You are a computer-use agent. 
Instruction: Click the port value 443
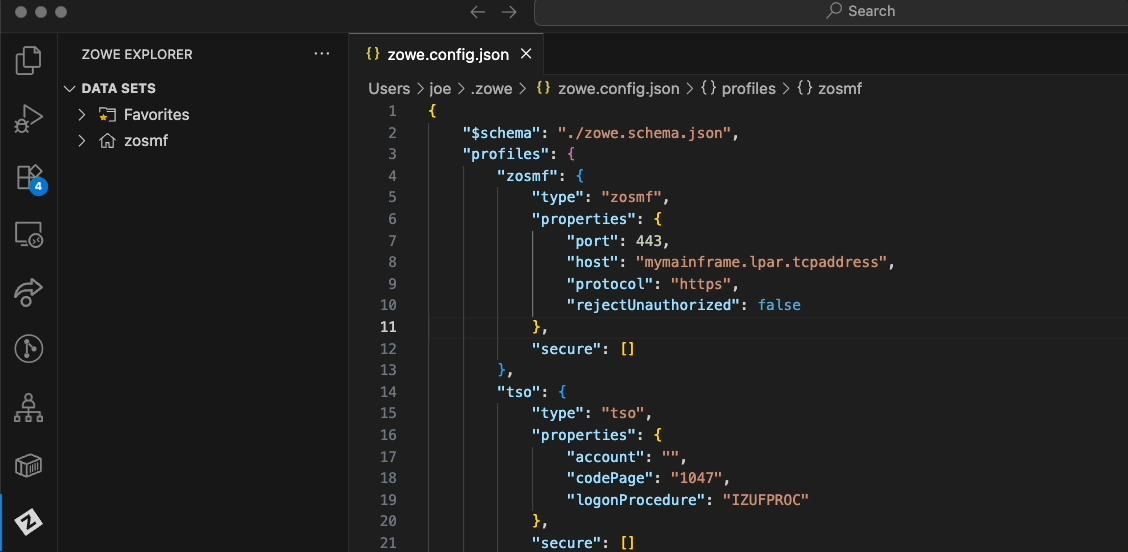648,240
